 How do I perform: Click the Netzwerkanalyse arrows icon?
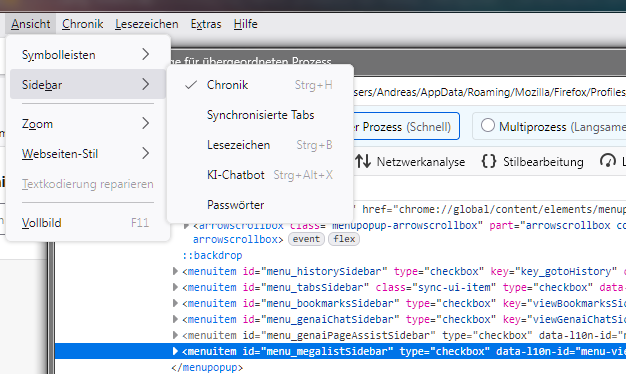(363, 161)
